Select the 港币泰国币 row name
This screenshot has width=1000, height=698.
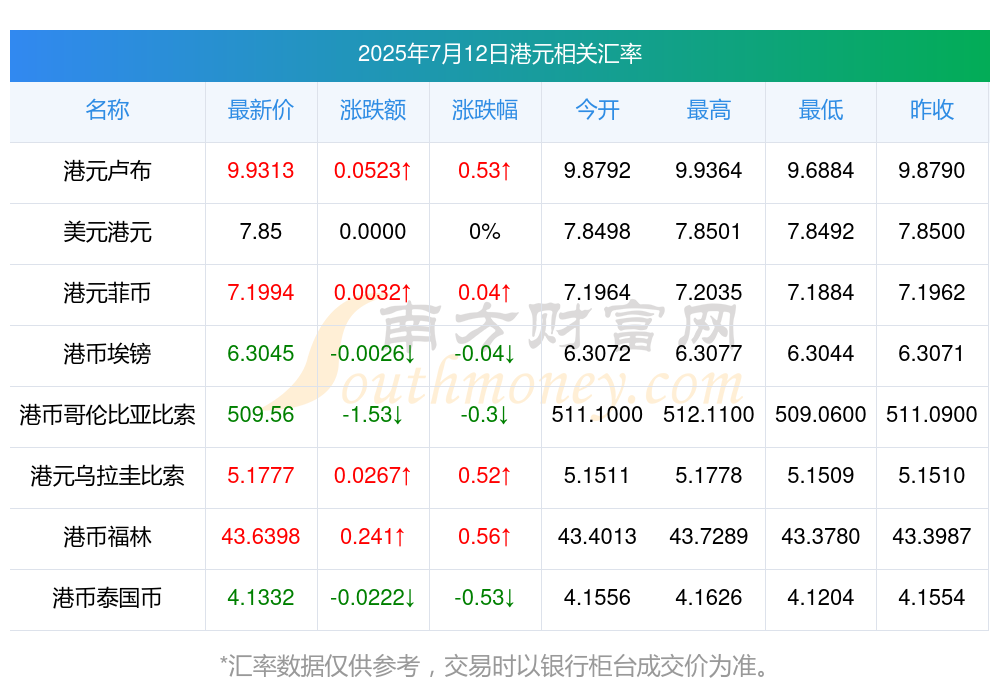(x=107, y=598)
